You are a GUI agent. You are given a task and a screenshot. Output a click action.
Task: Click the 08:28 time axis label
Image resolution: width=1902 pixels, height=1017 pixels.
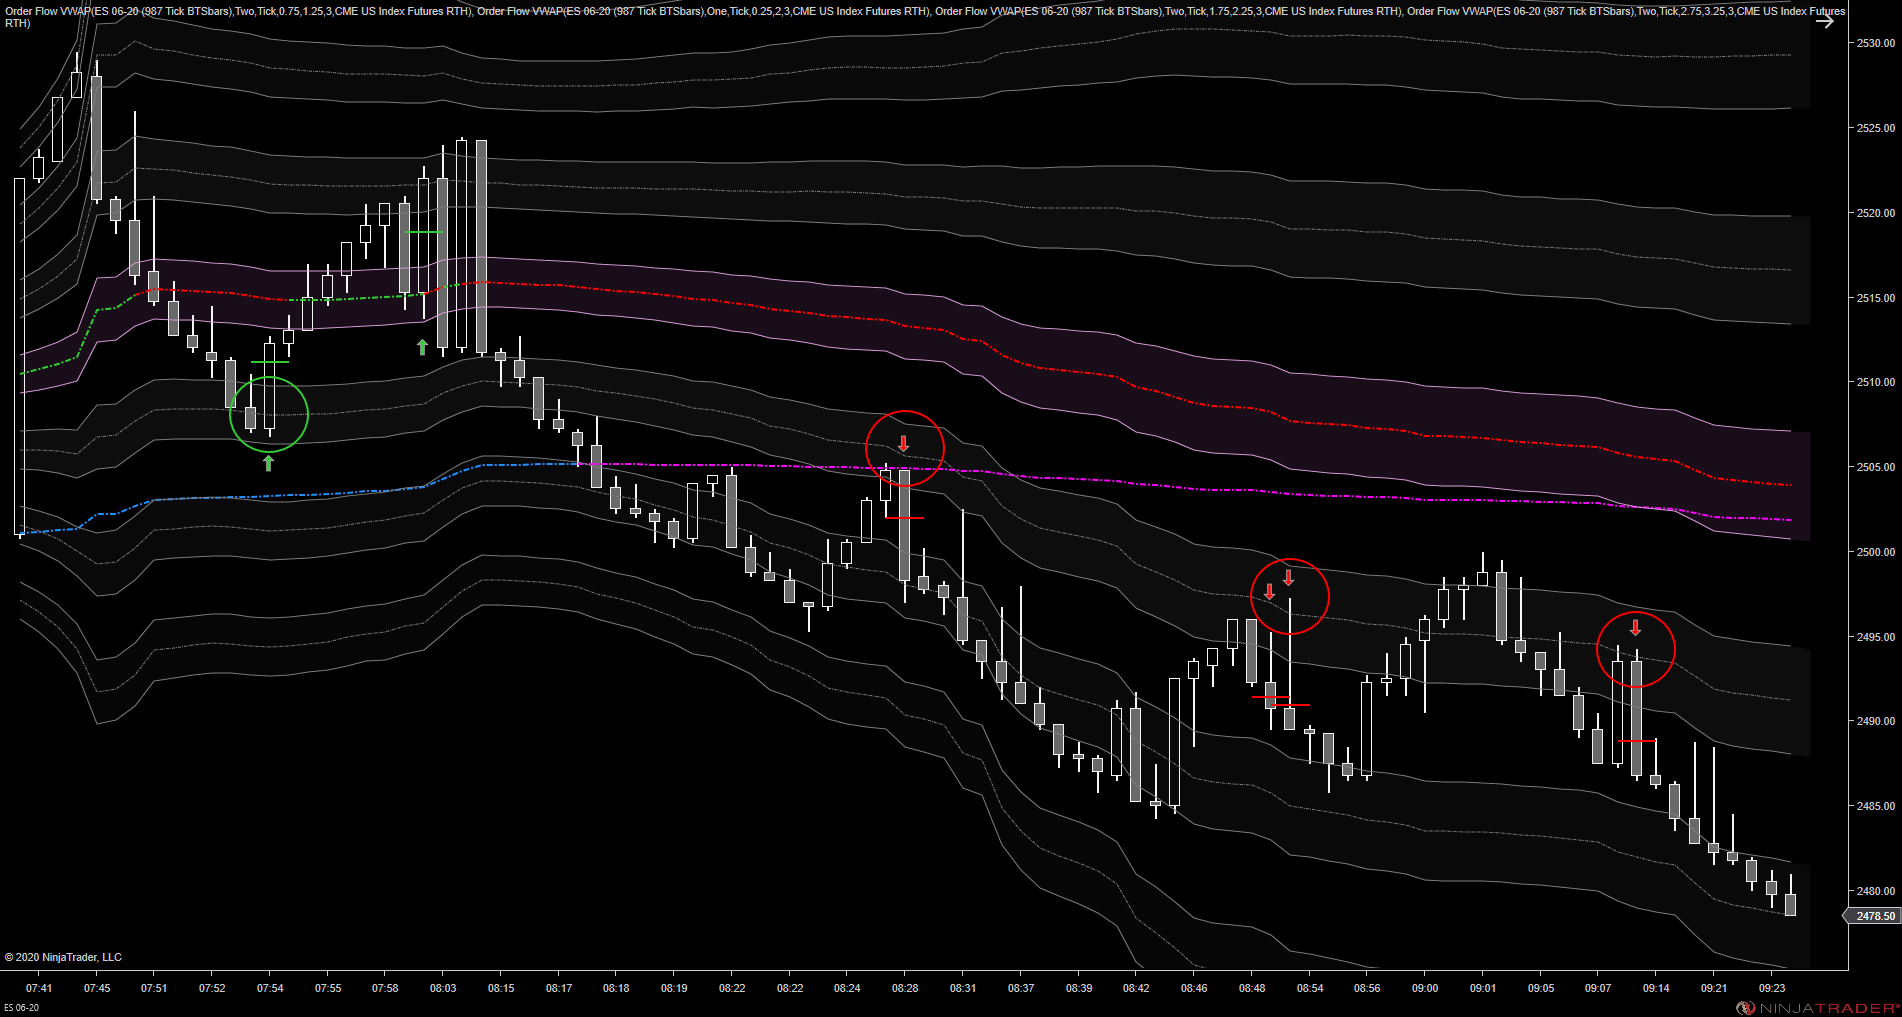tap(905, 988)
